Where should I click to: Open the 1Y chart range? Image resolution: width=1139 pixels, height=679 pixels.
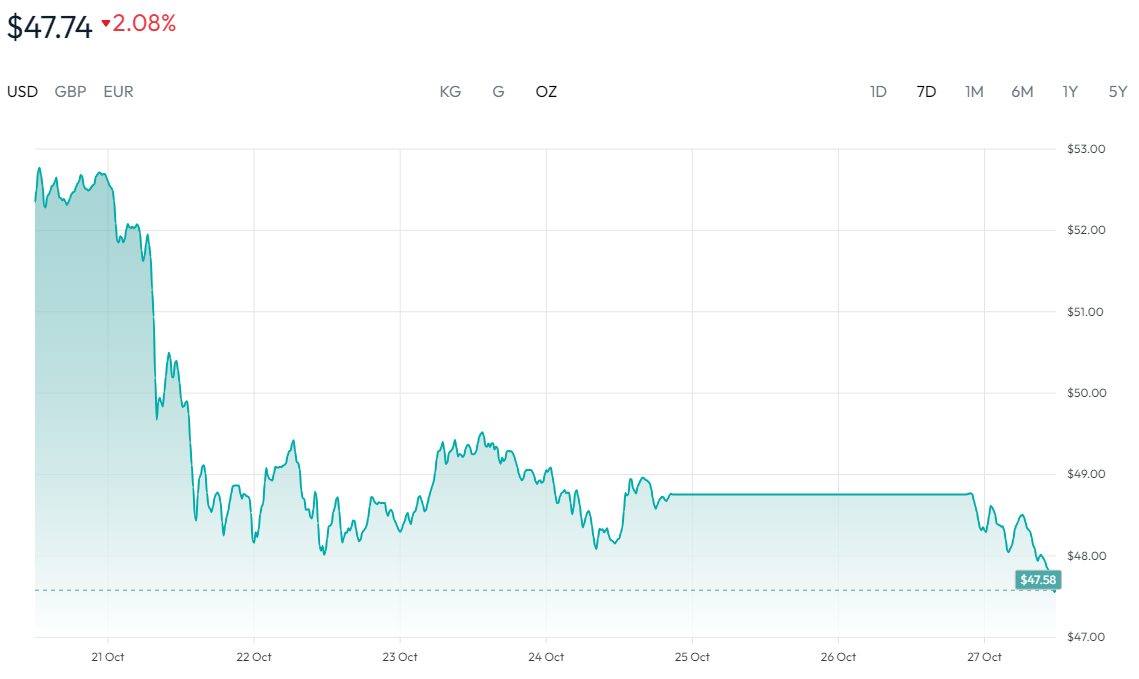click(1070, 92)
